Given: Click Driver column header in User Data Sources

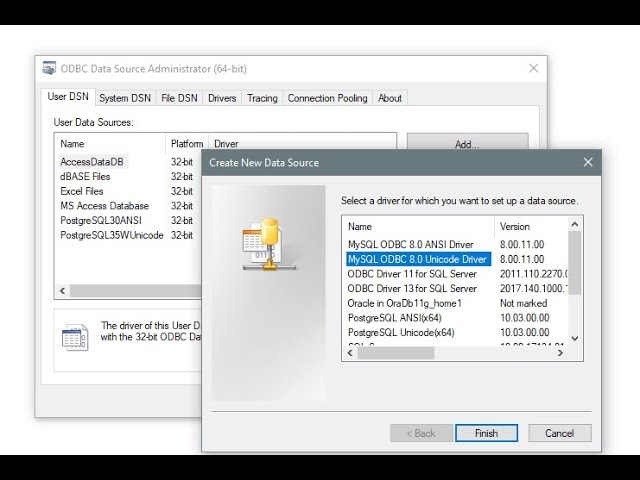Looking at the screenshot, I should tap(226, 144).
